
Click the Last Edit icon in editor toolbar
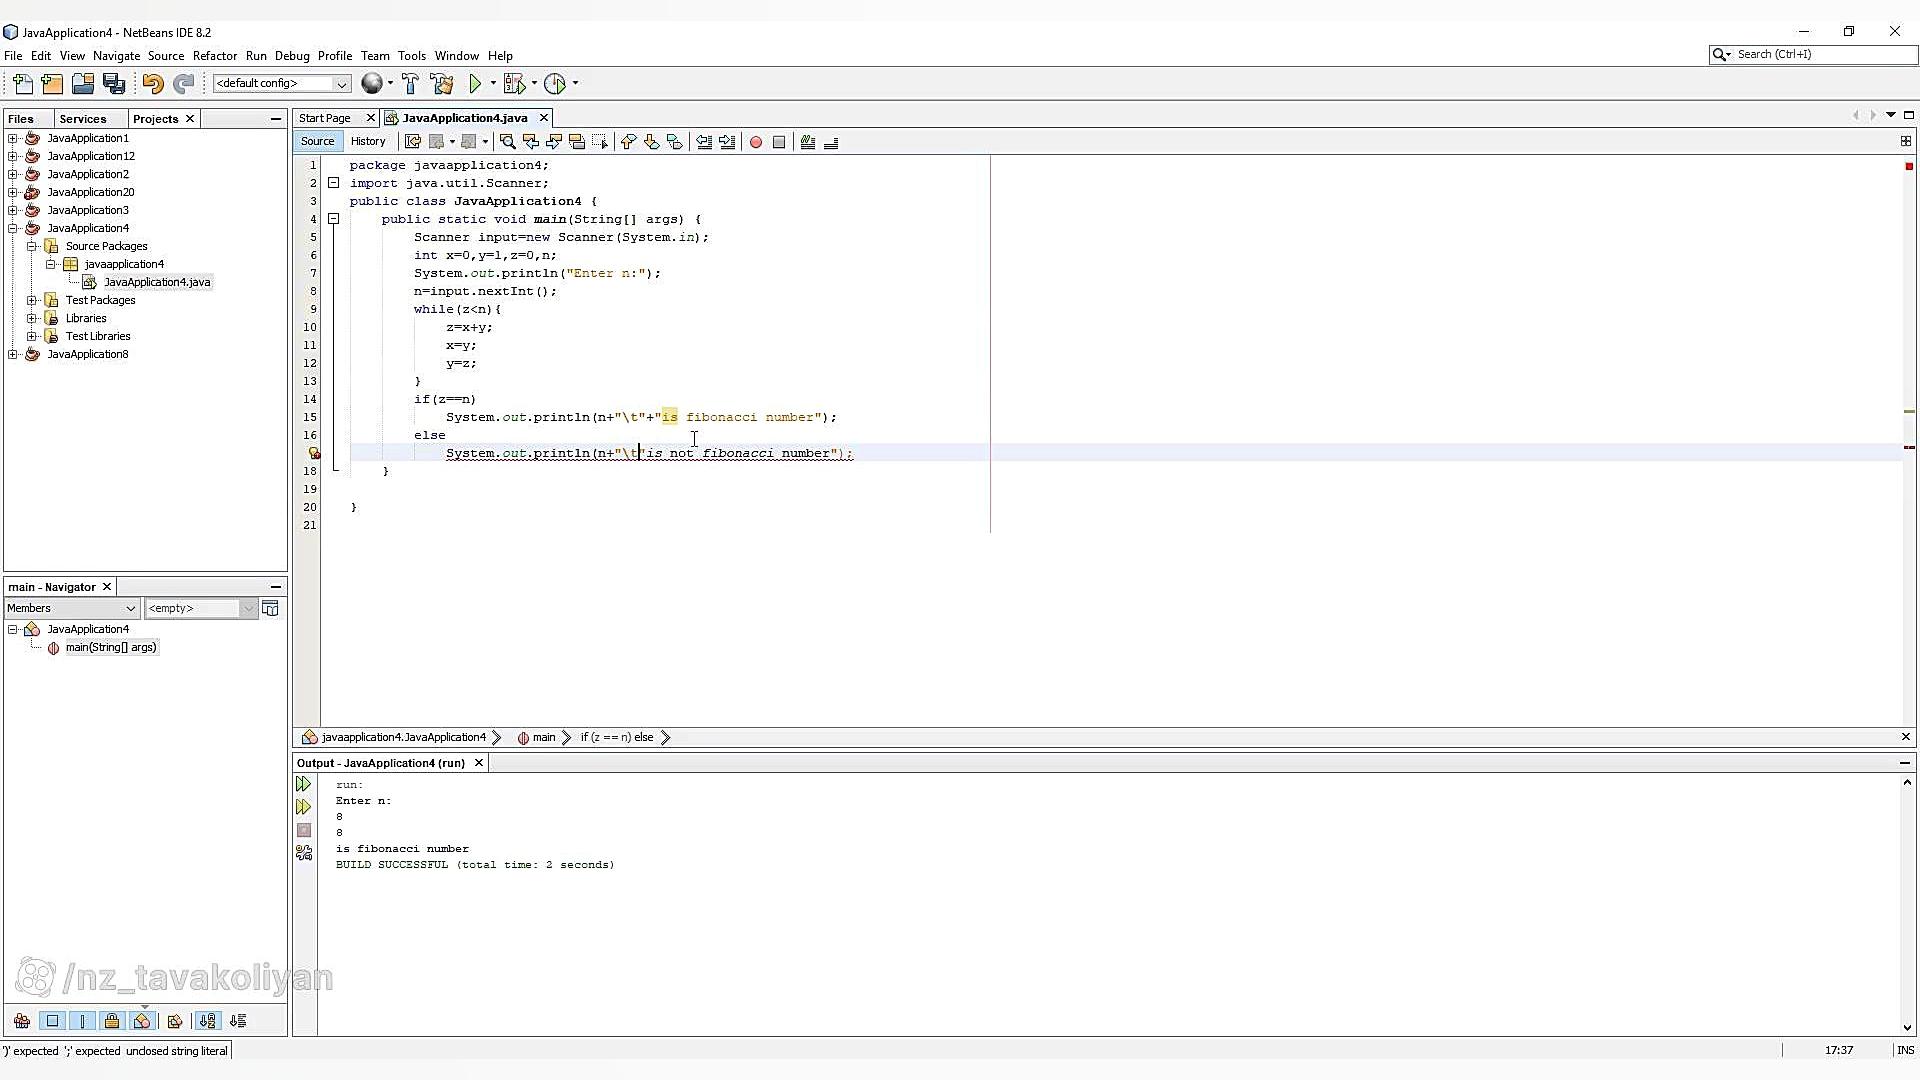point(413,142)
